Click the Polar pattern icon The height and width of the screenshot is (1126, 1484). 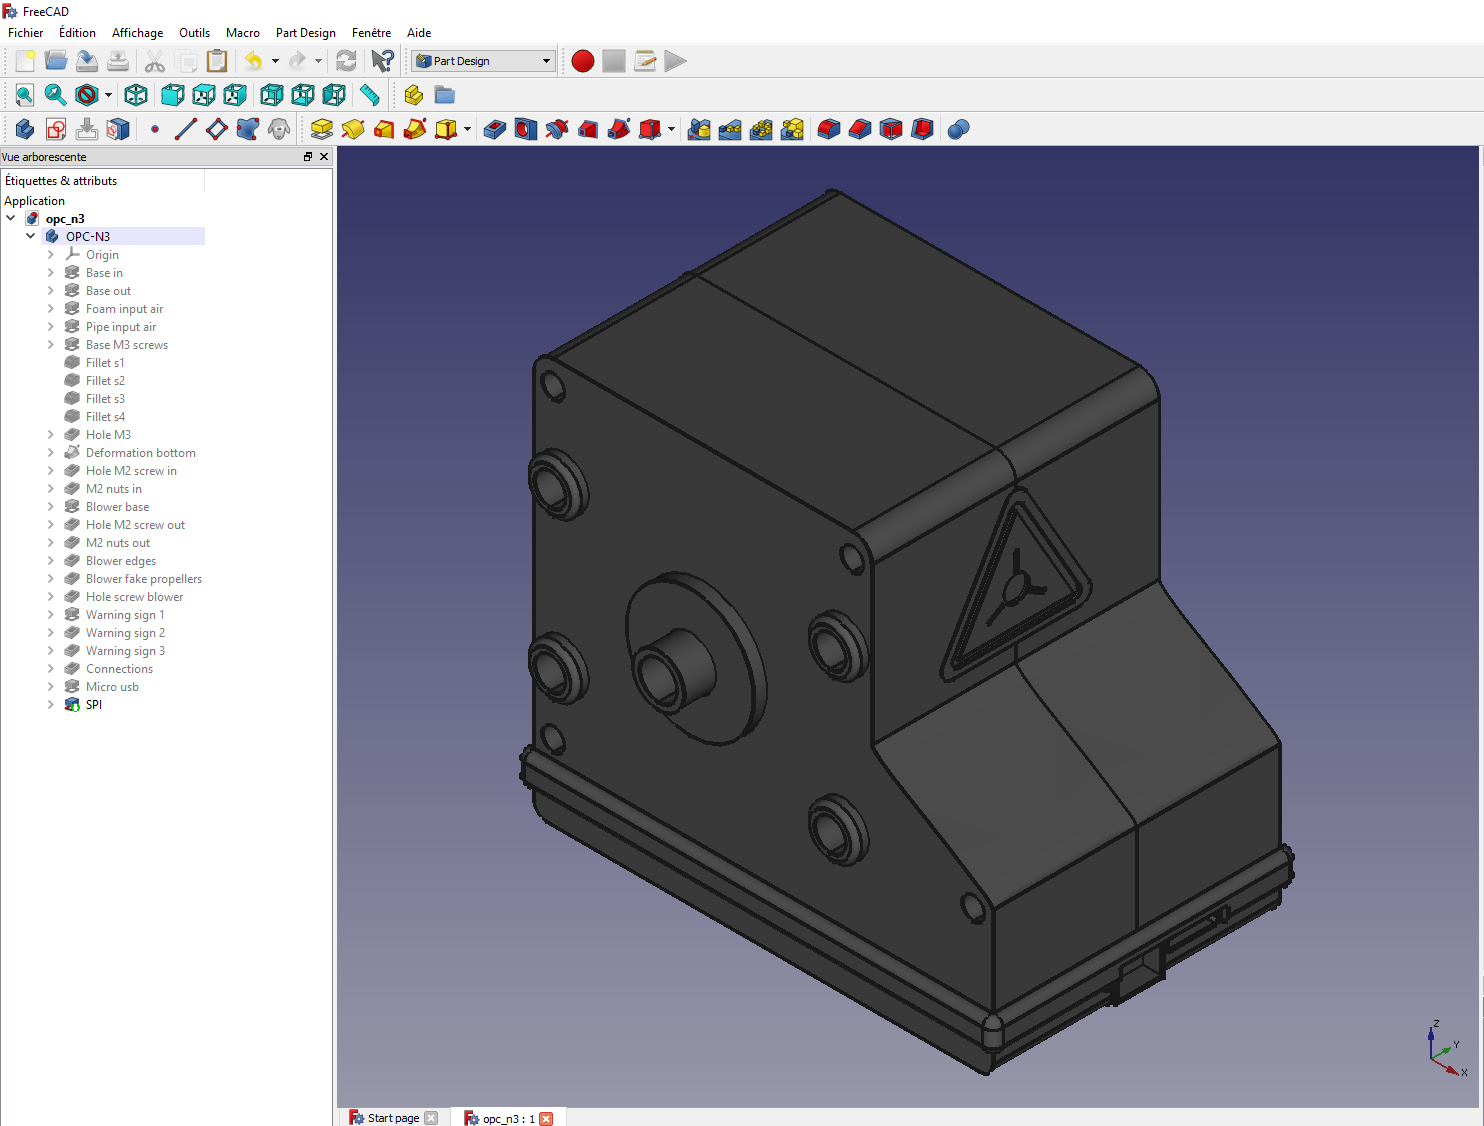tap(761, 129)
